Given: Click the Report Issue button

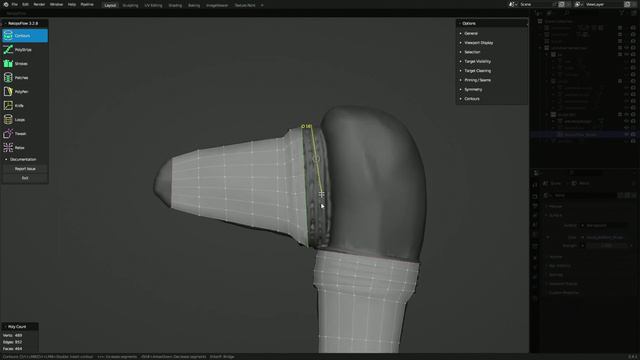Looking at the screenshot, I should pos(25,169).
